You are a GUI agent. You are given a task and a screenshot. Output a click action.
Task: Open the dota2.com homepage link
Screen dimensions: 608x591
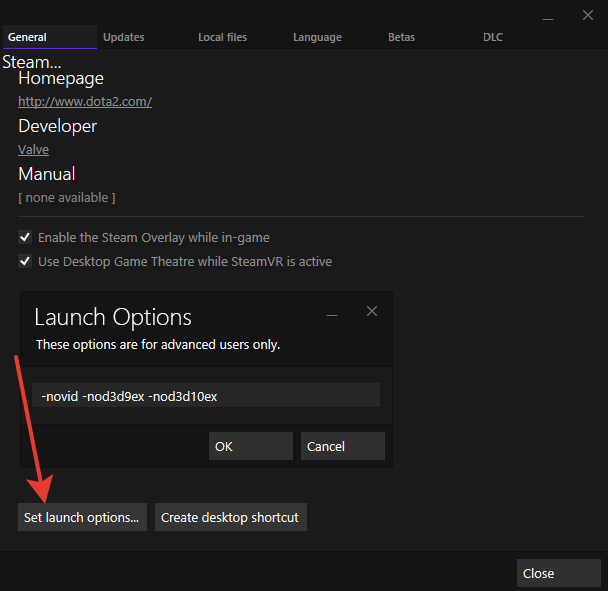pyautogui.click(x=85, y=101)
